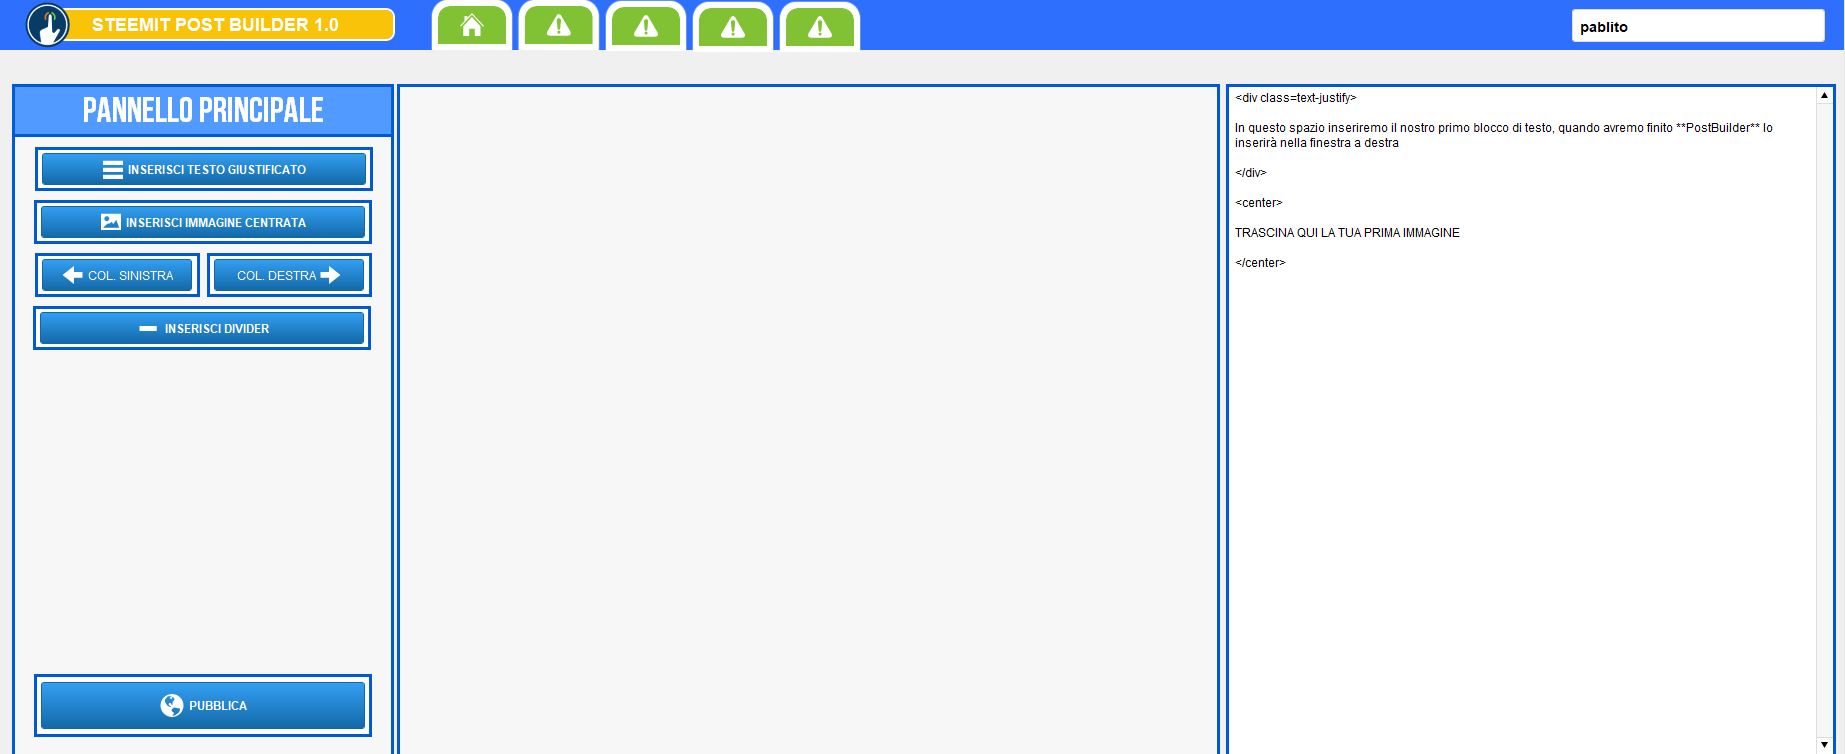Click the 'TRASCINA QUI LA TUA PRIMA IMMAGINE' text
This screenshot has height=754, width=1845.
(x=1347, y=233)
